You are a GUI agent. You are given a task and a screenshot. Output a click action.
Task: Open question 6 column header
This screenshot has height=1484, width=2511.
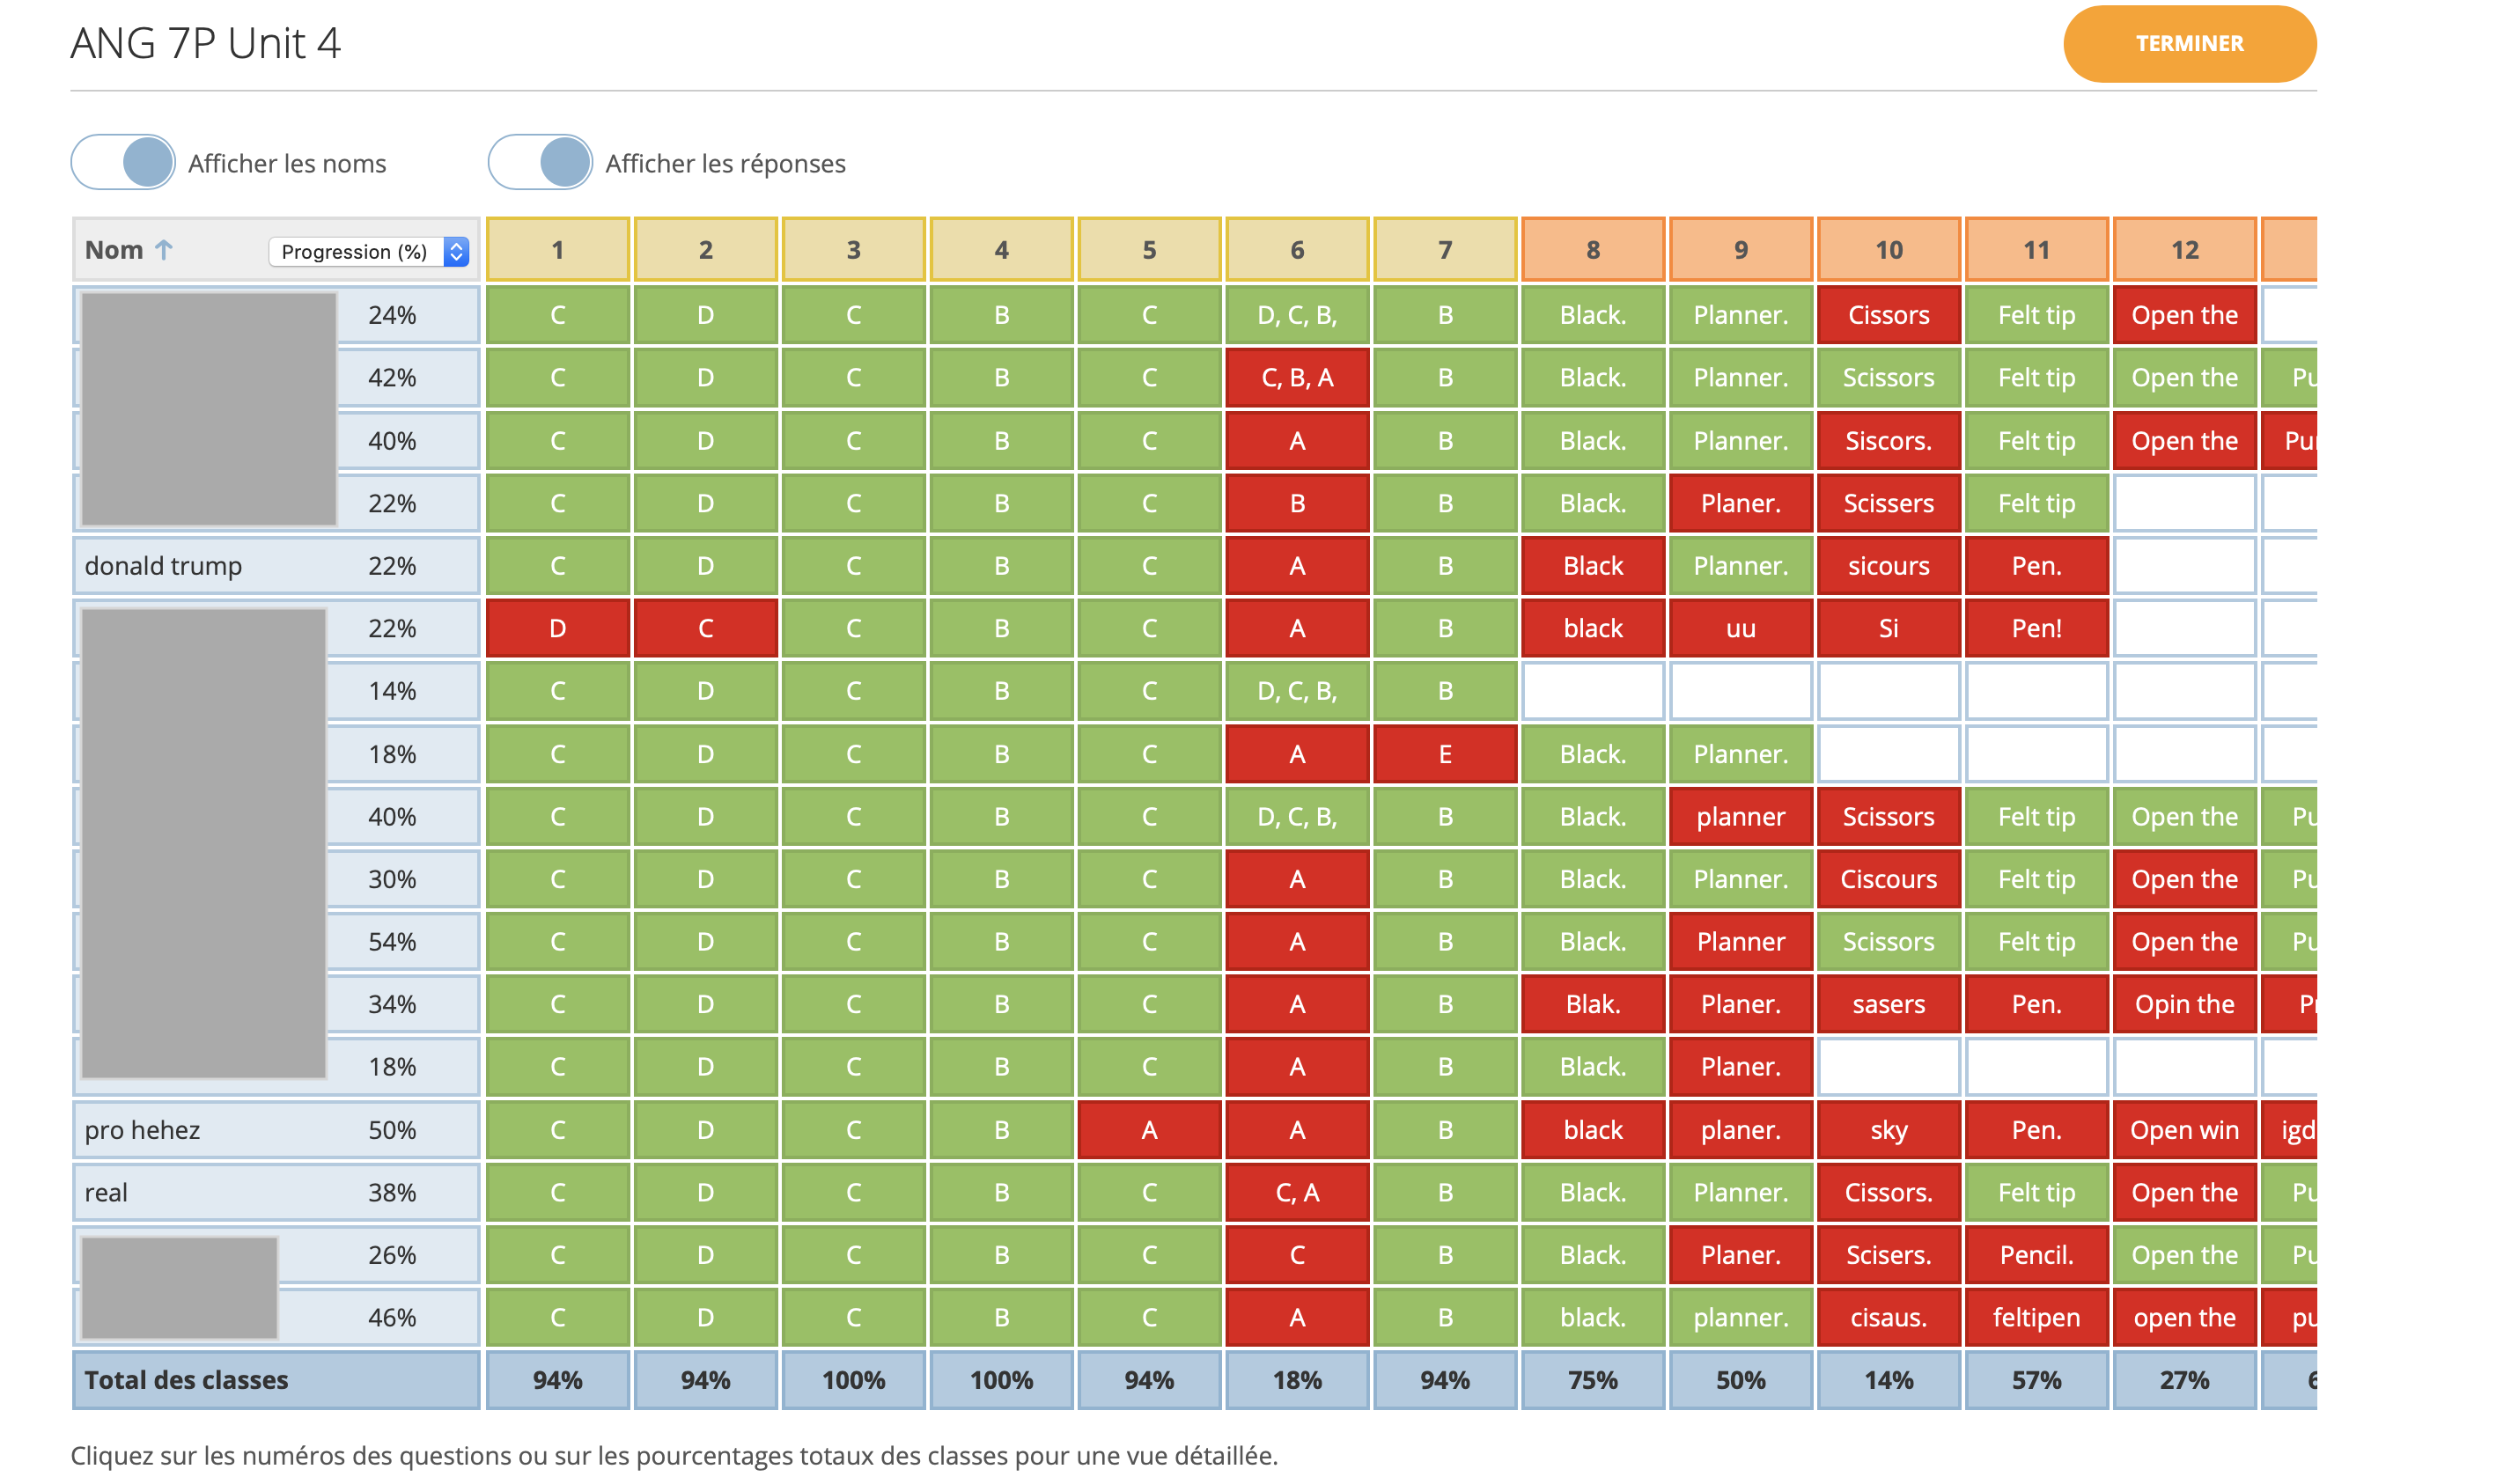coord(1296,250)
